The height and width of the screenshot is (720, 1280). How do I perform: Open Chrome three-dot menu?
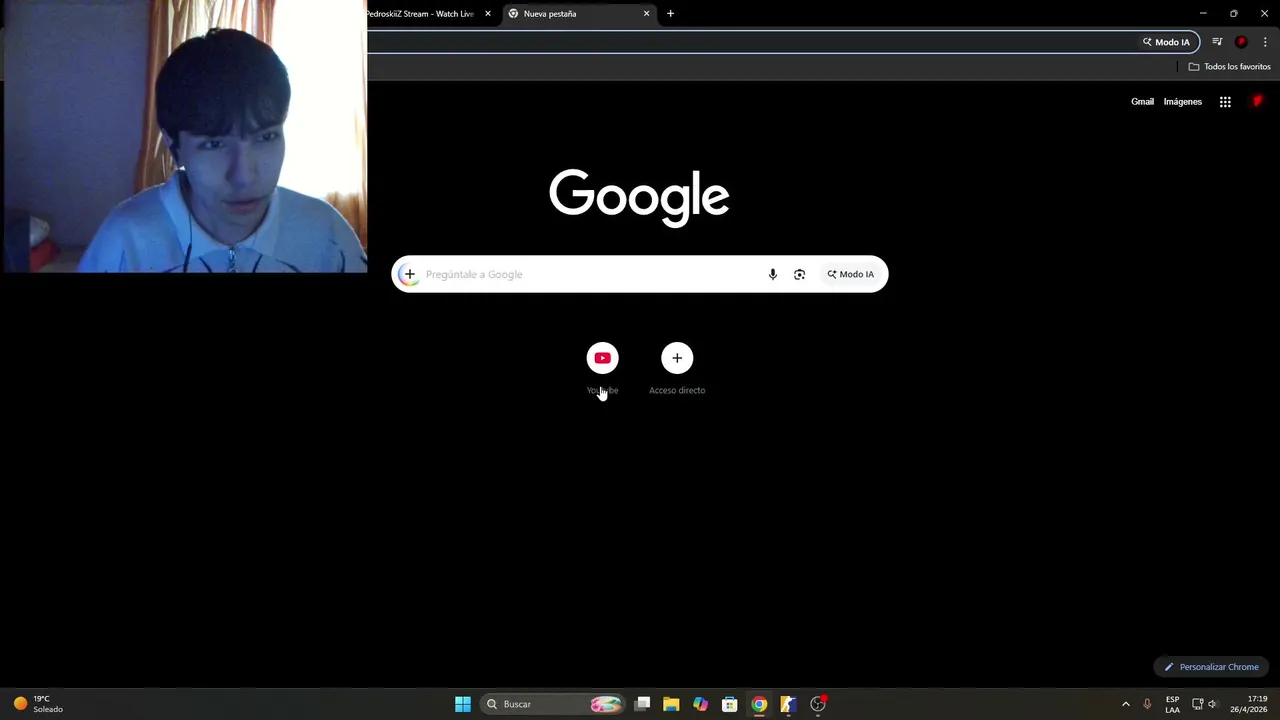[x=1265, y=42]
